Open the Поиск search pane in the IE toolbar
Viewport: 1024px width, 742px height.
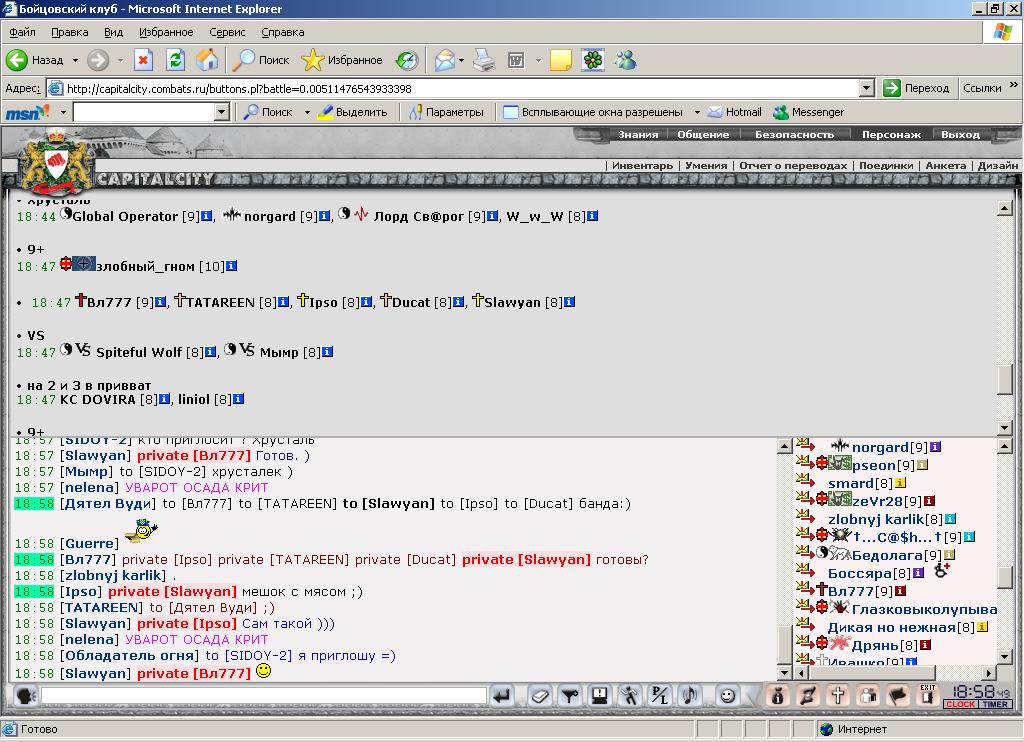[x=261, y=60]
